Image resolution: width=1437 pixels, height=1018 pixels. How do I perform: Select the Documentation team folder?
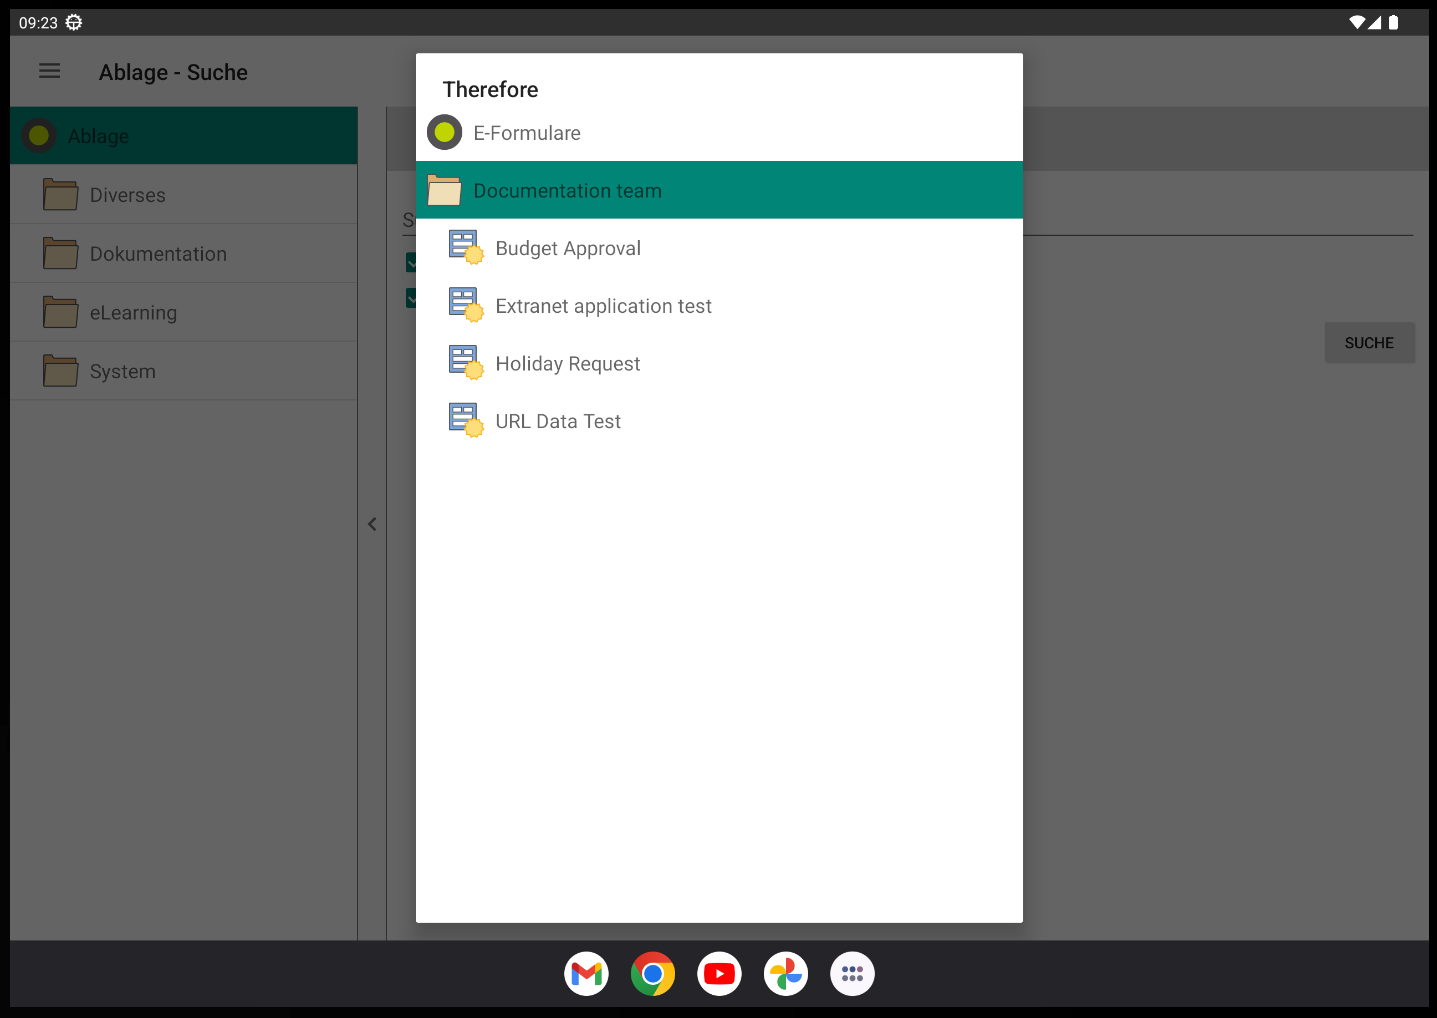[x=719, y=190]
